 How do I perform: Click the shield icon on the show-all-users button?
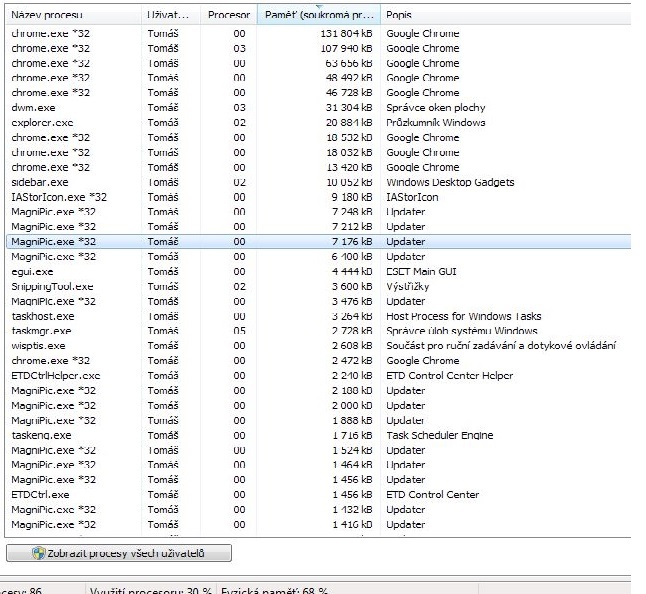[39, 553]
